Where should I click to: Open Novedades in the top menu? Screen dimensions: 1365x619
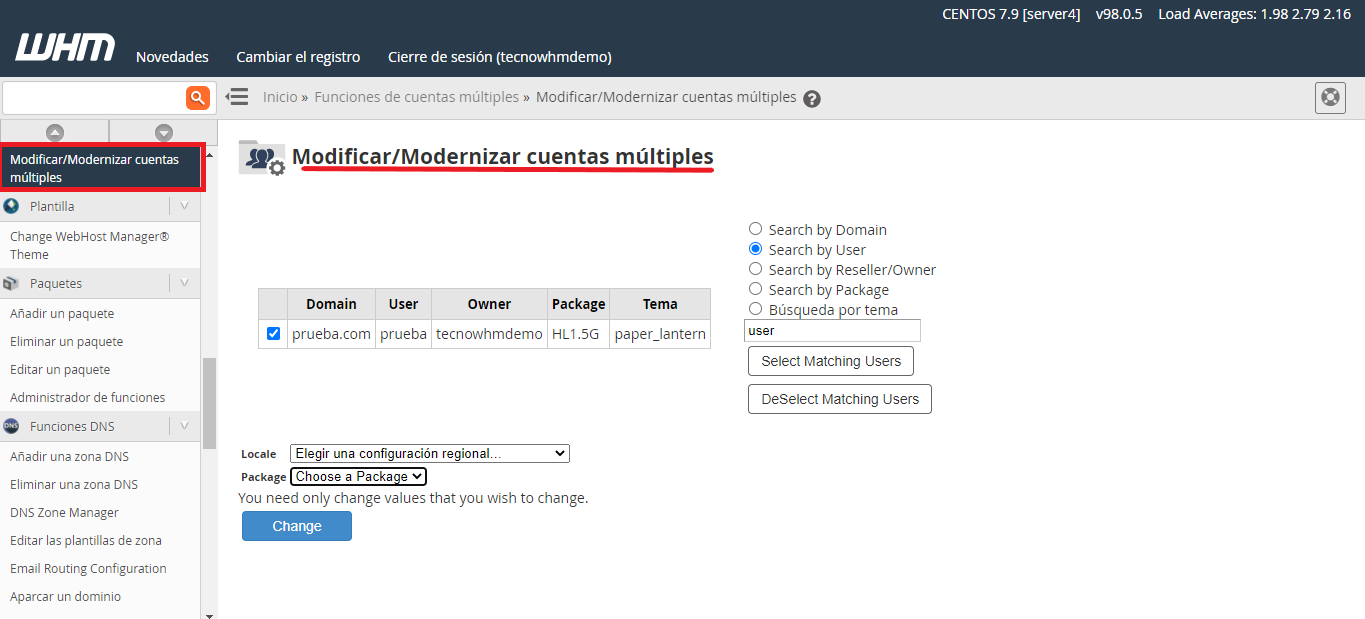point(172,57)
